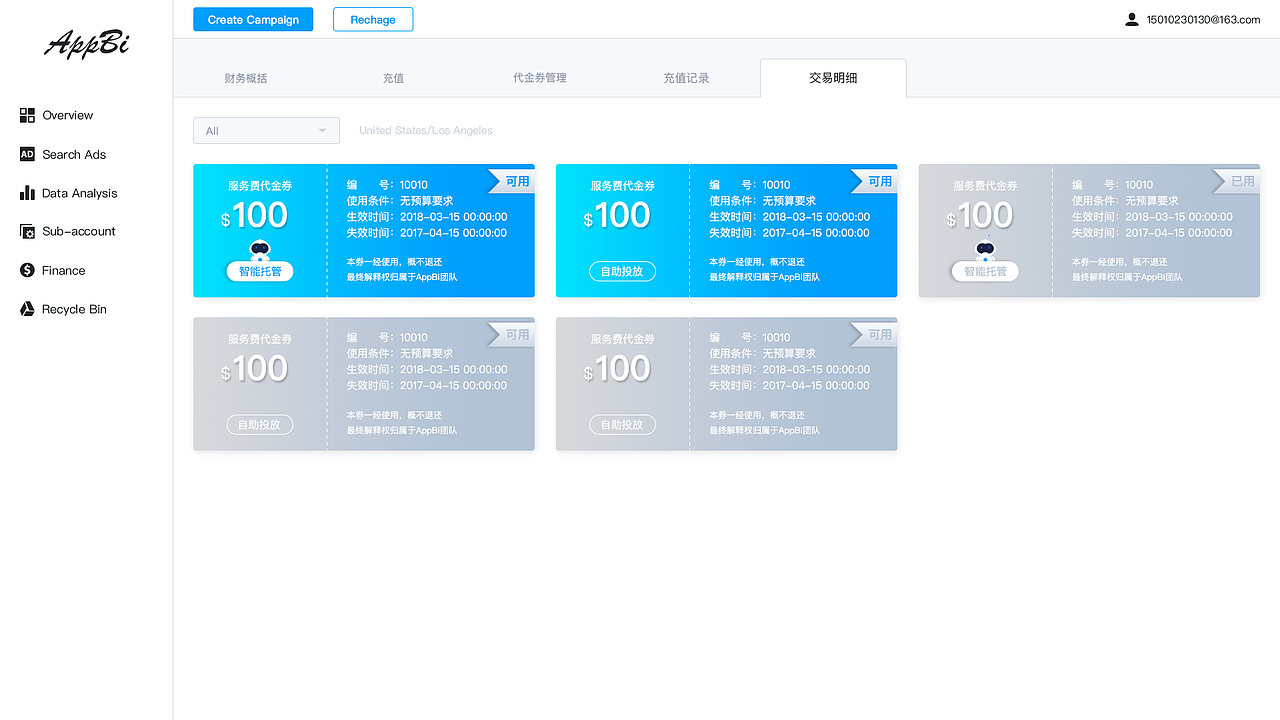Open the Finance section icon
The width and height of the screenshot is (1280, 720).
click(x=27, y=270)
